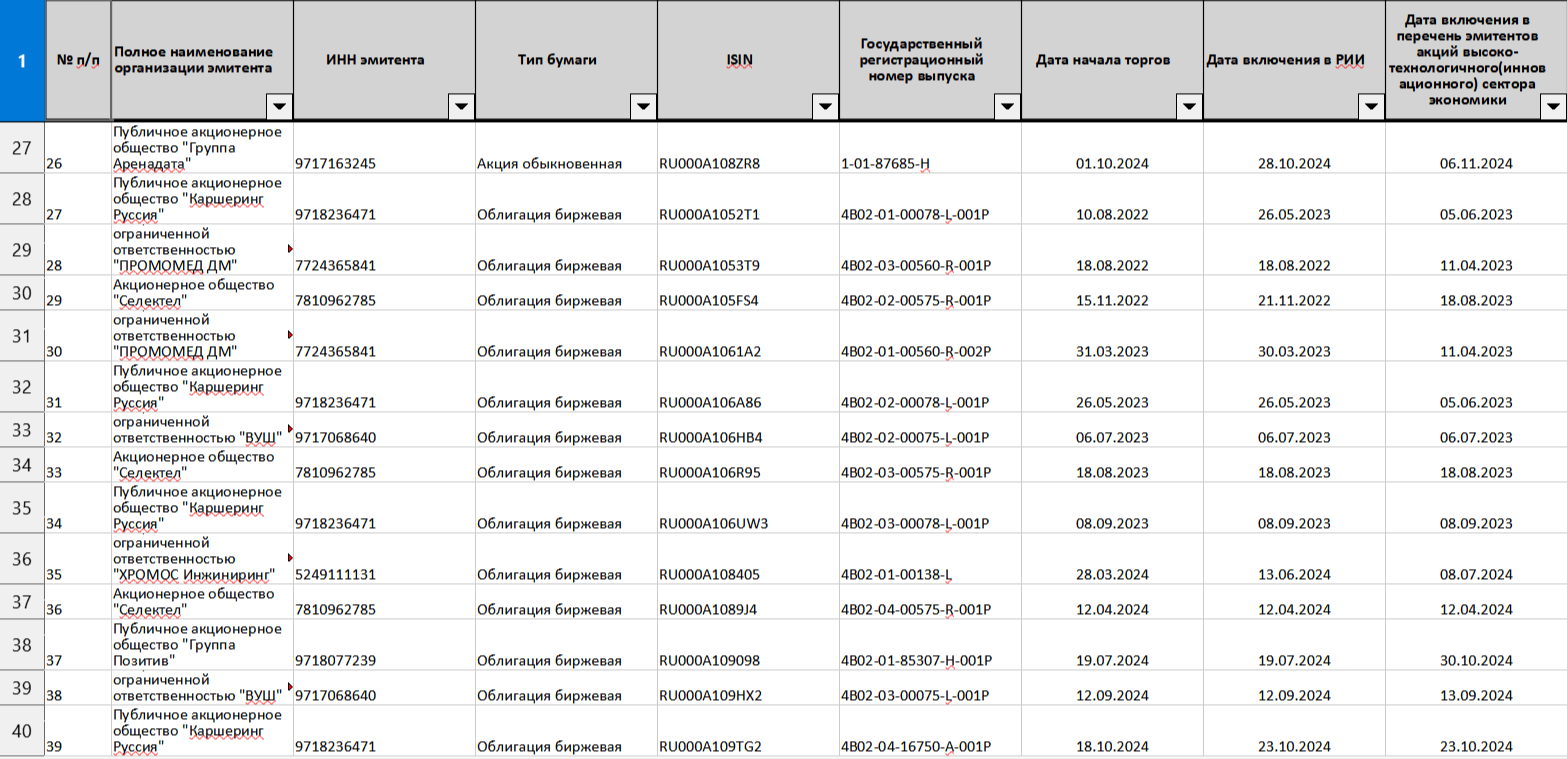Select cell RU000A1053T9
The width and height of the screenshot is (1567, 759).
[x=748, y=250]
